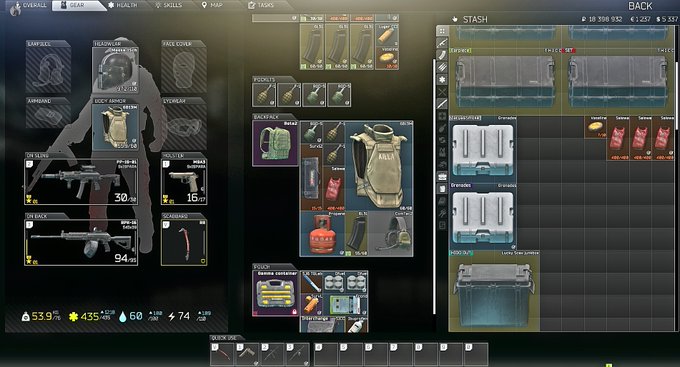
Task: Select the orange splint in pouch
Action: point(311,305)
